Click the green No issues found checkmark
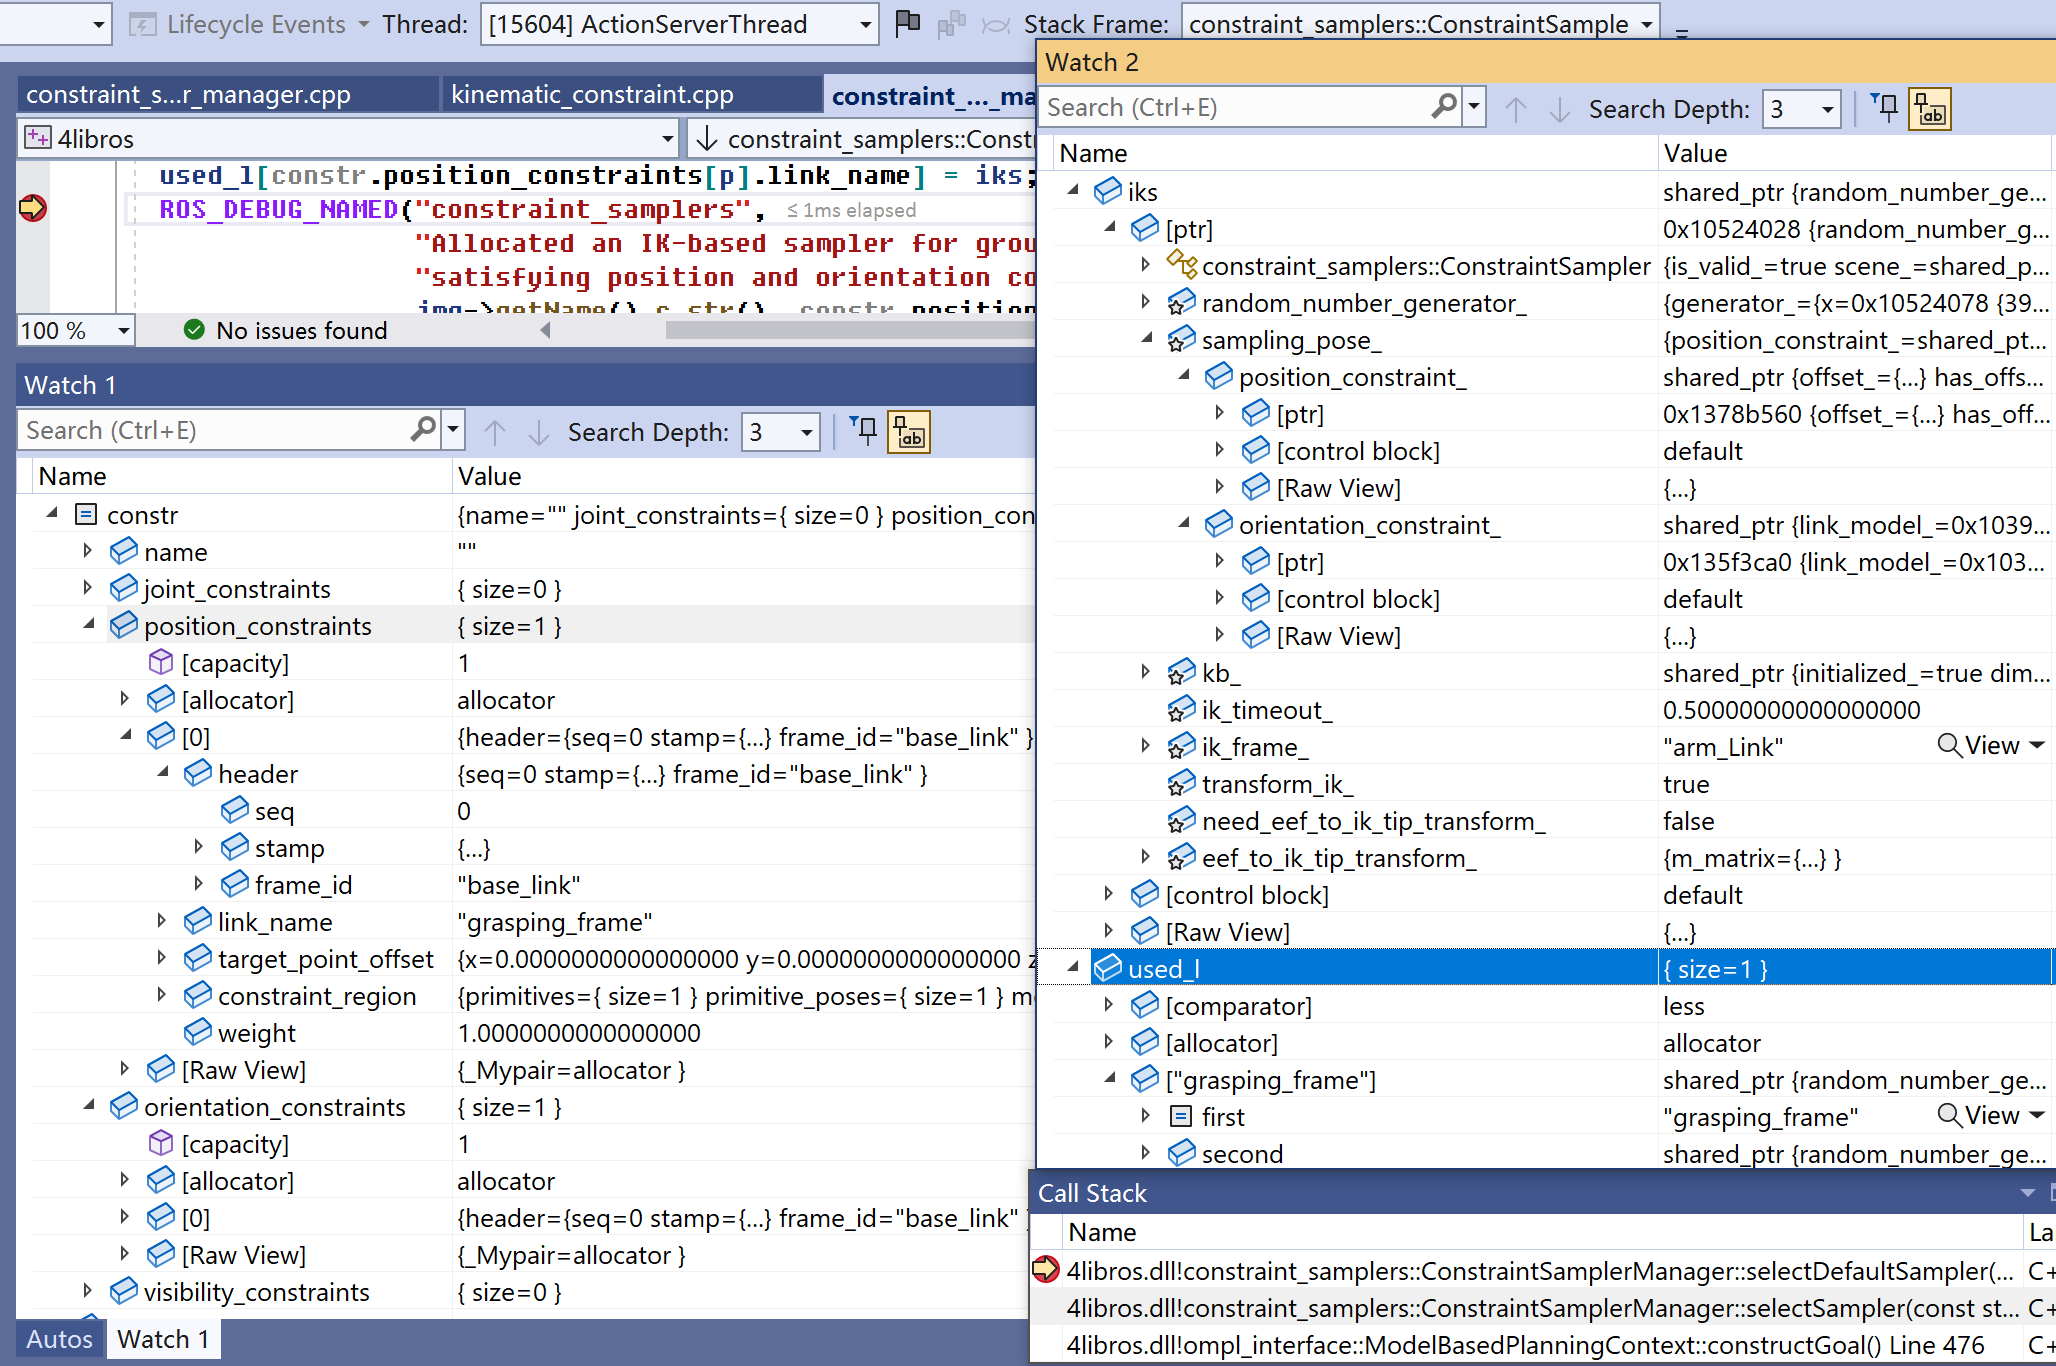The image size is (2056, 1366). 195,330
